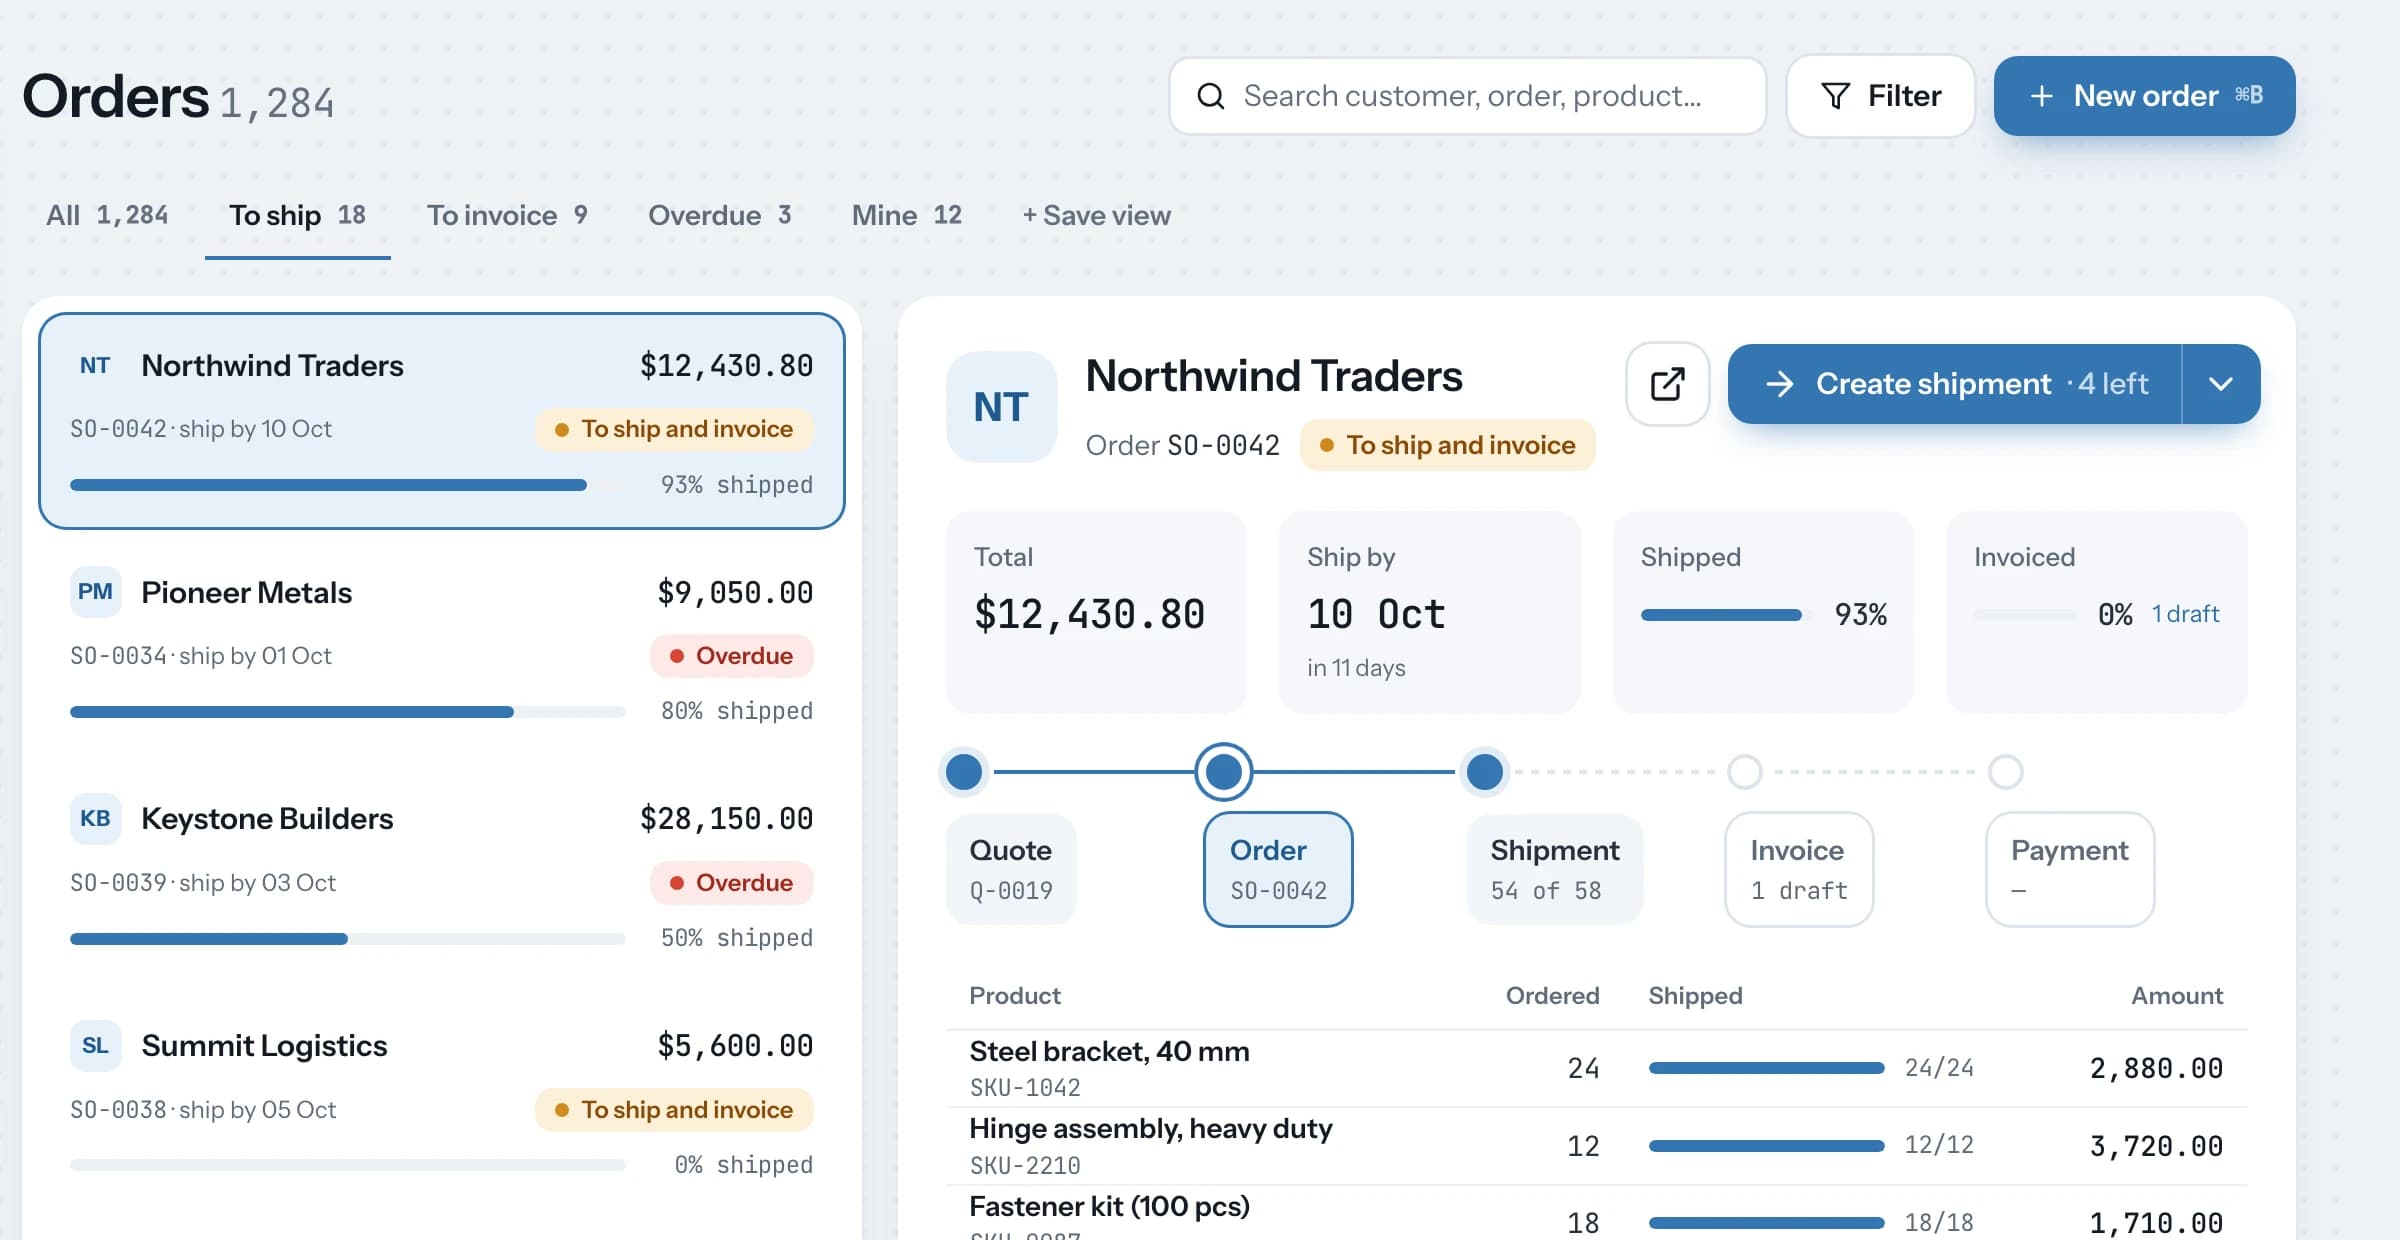
Task: Expand the Create shipment dropdown arrow
Action: point(2221,384)
